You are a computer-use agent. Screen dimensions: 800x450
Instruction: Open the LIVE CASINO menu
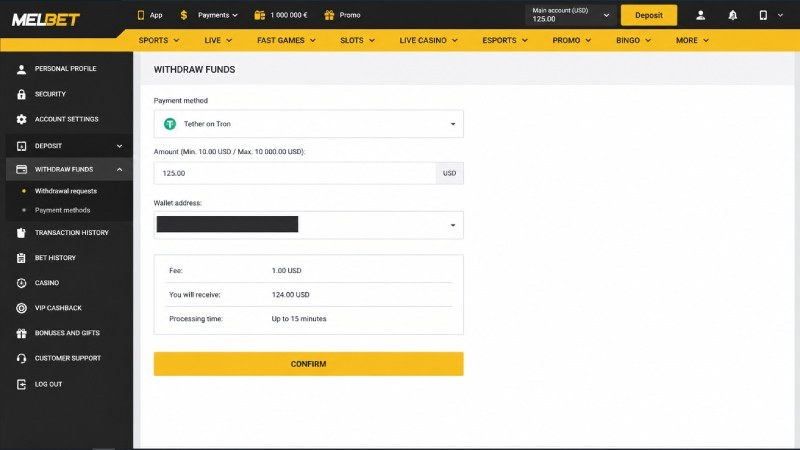pos(429,40)
